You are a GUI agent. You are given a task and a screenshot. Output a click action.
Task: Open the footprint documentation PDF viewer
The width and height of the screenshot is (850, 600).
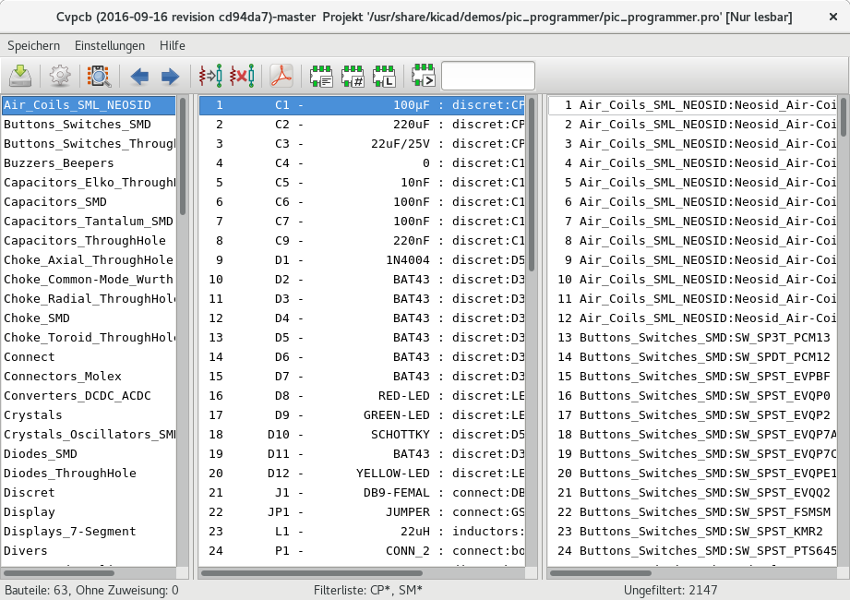coord(280,75)
